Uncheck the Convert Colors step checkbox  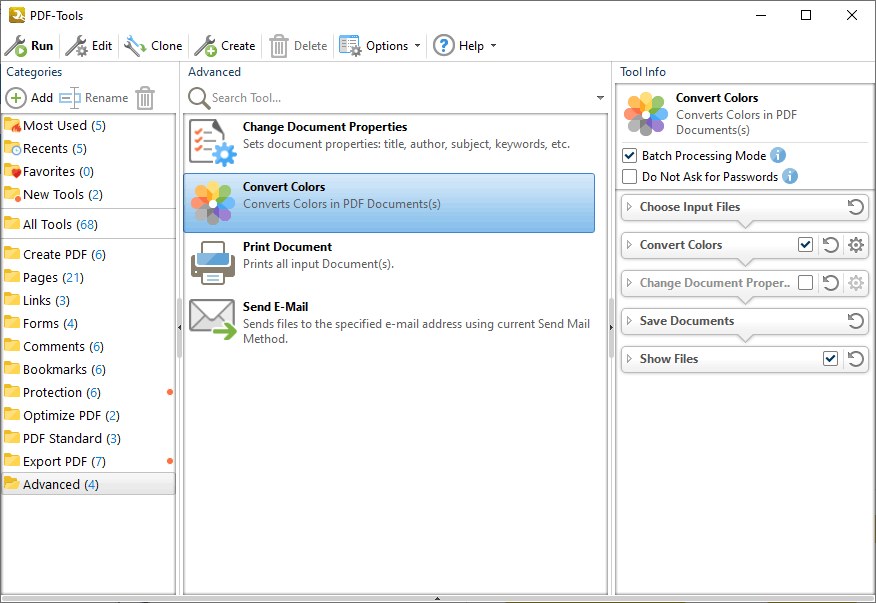(x=805, y=245)
